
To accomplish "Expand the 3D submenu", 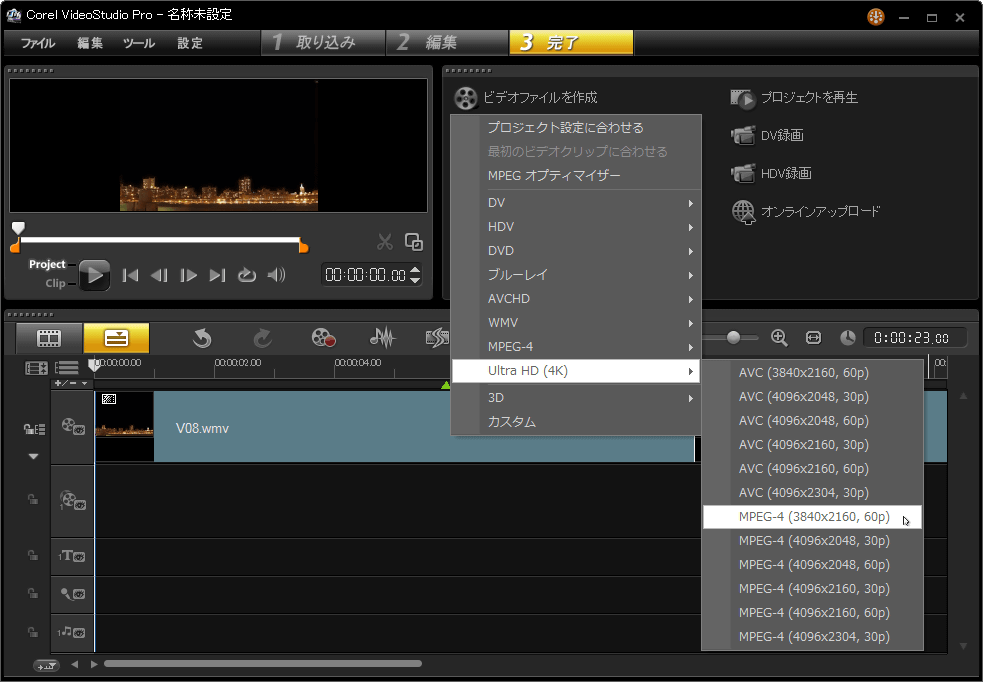I will (x=576, y=397).
